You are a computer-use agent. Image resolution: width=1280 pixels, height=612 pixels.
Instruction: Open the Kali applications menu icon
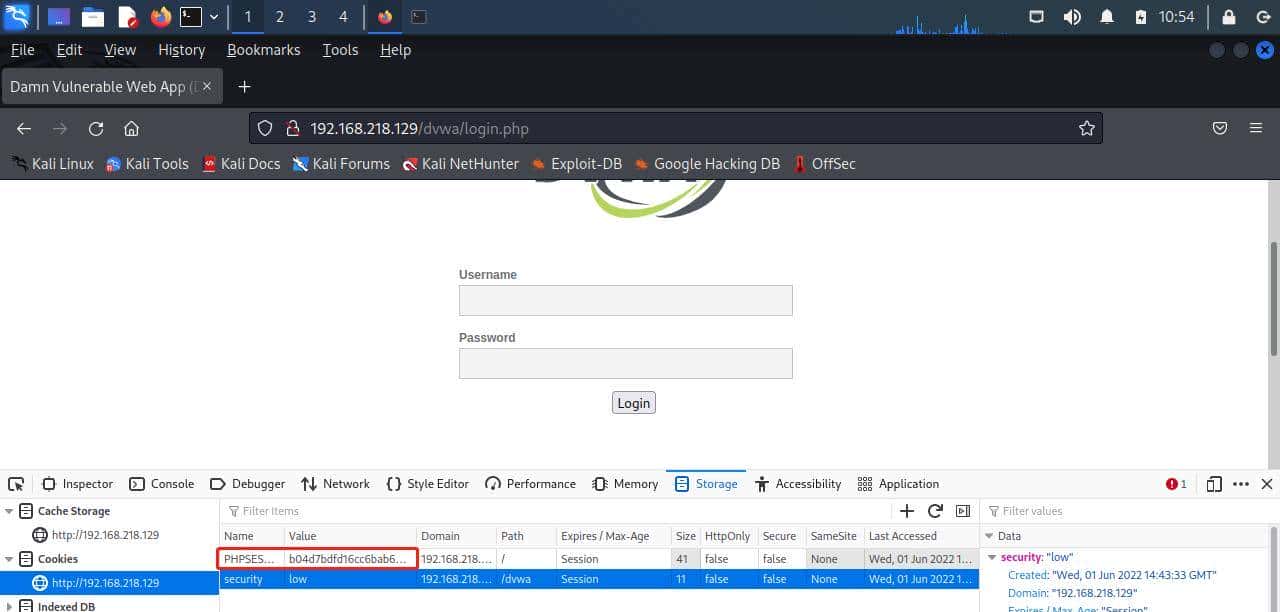[17, 16]
